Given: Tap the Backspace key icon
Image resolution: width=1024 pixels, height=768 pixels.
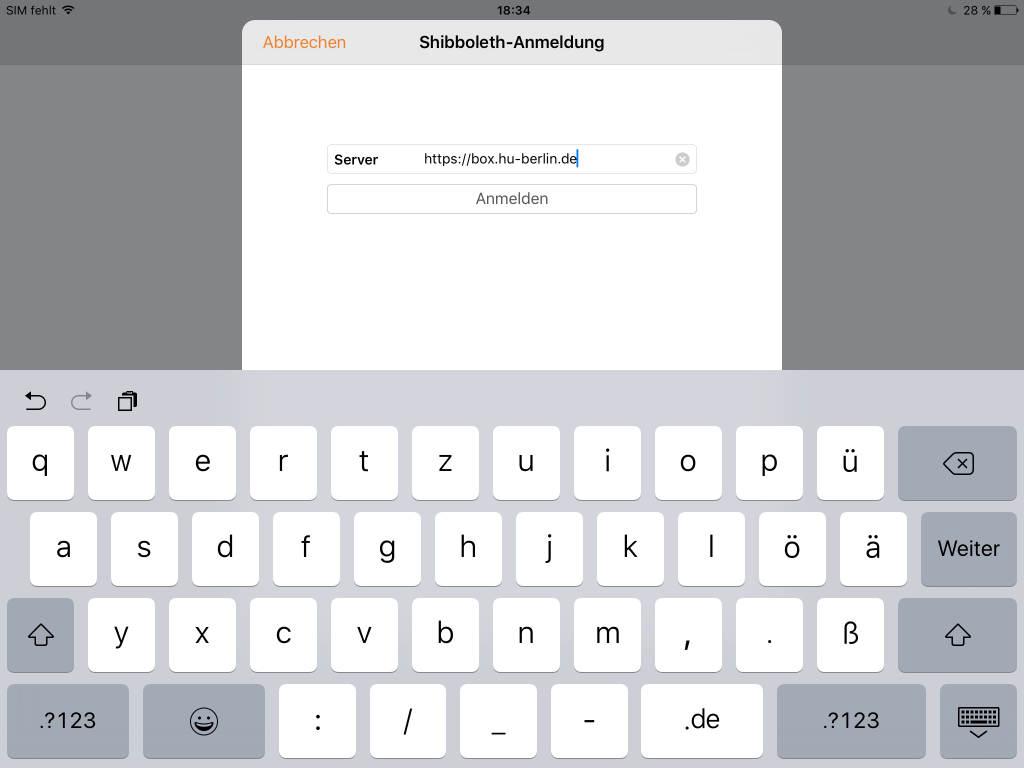Looking at the screenshot, I should [x=957, y=463].
